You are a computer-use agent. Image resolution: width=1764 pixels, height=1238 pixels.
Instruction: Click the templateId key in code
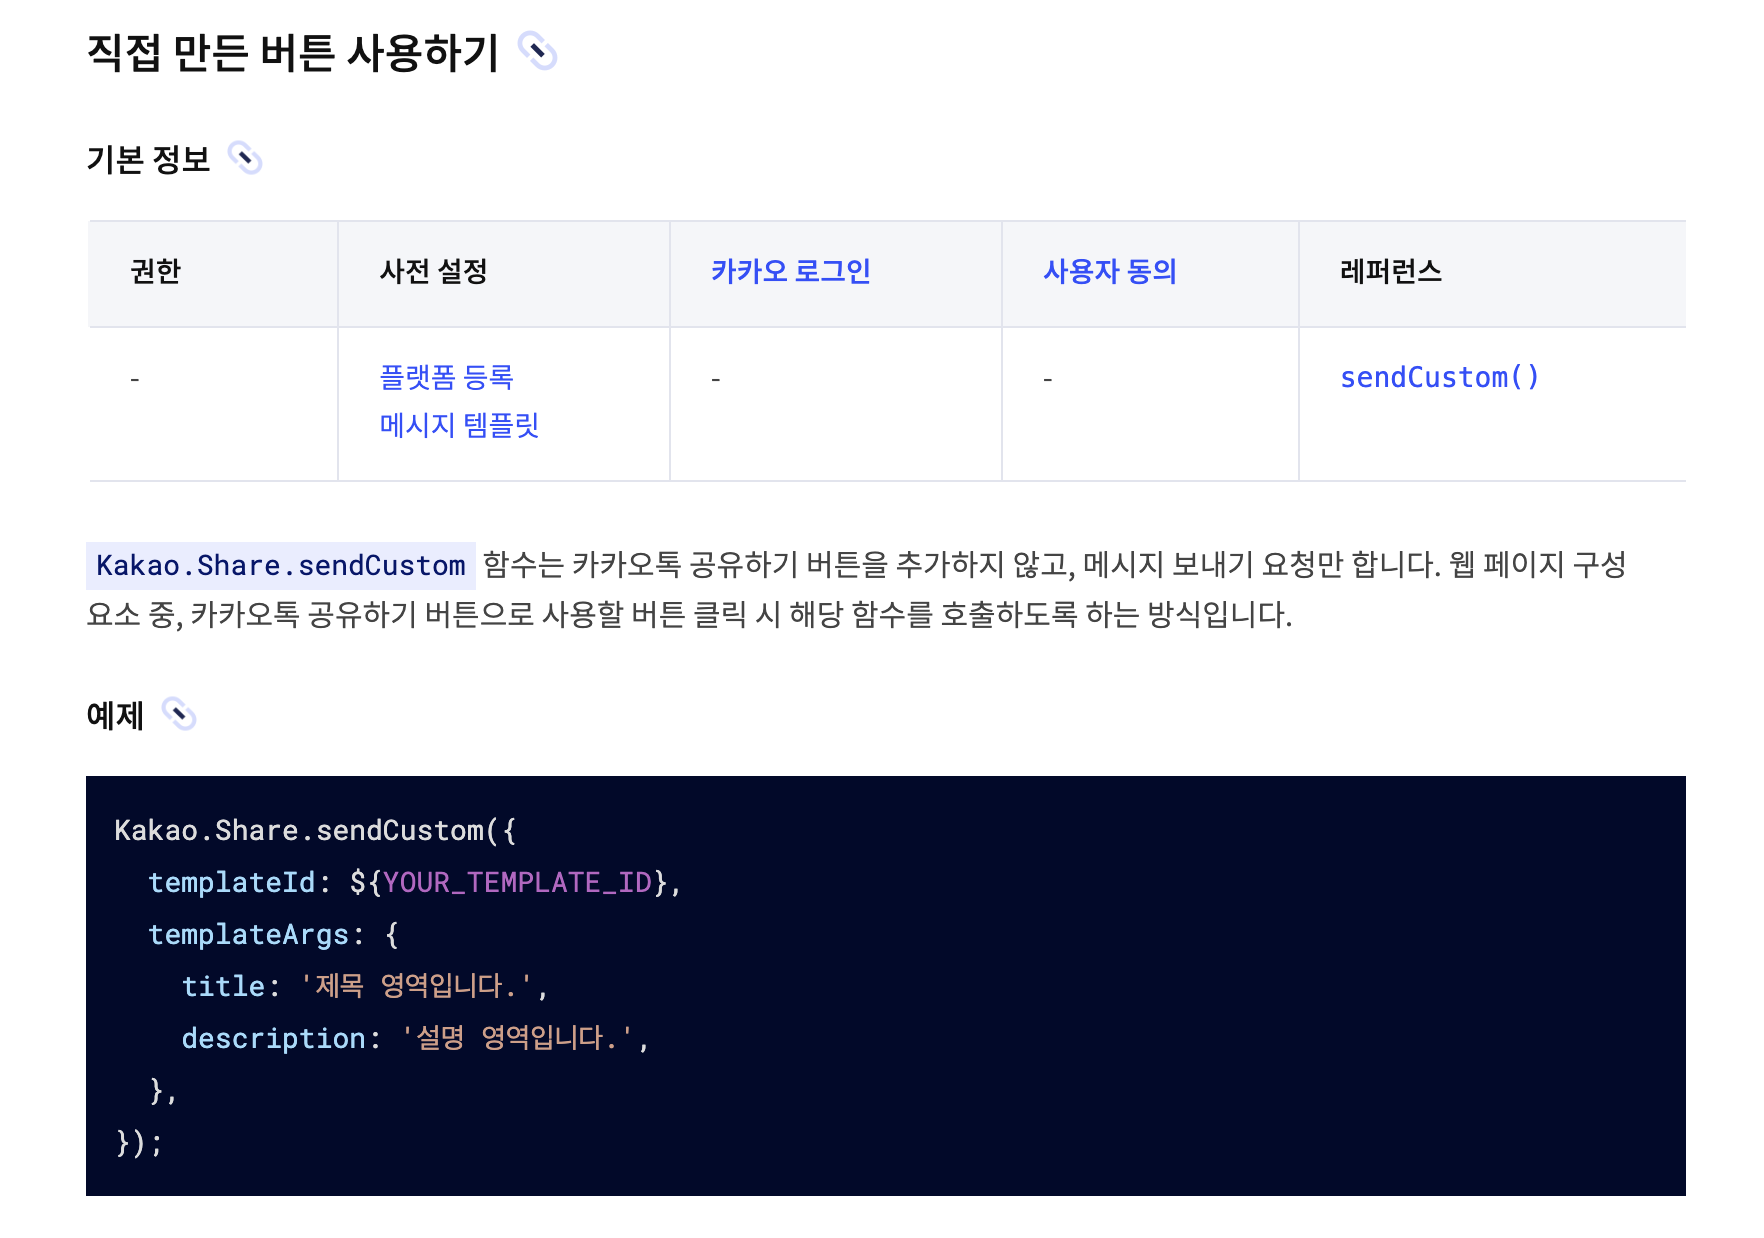click(232, 882)
